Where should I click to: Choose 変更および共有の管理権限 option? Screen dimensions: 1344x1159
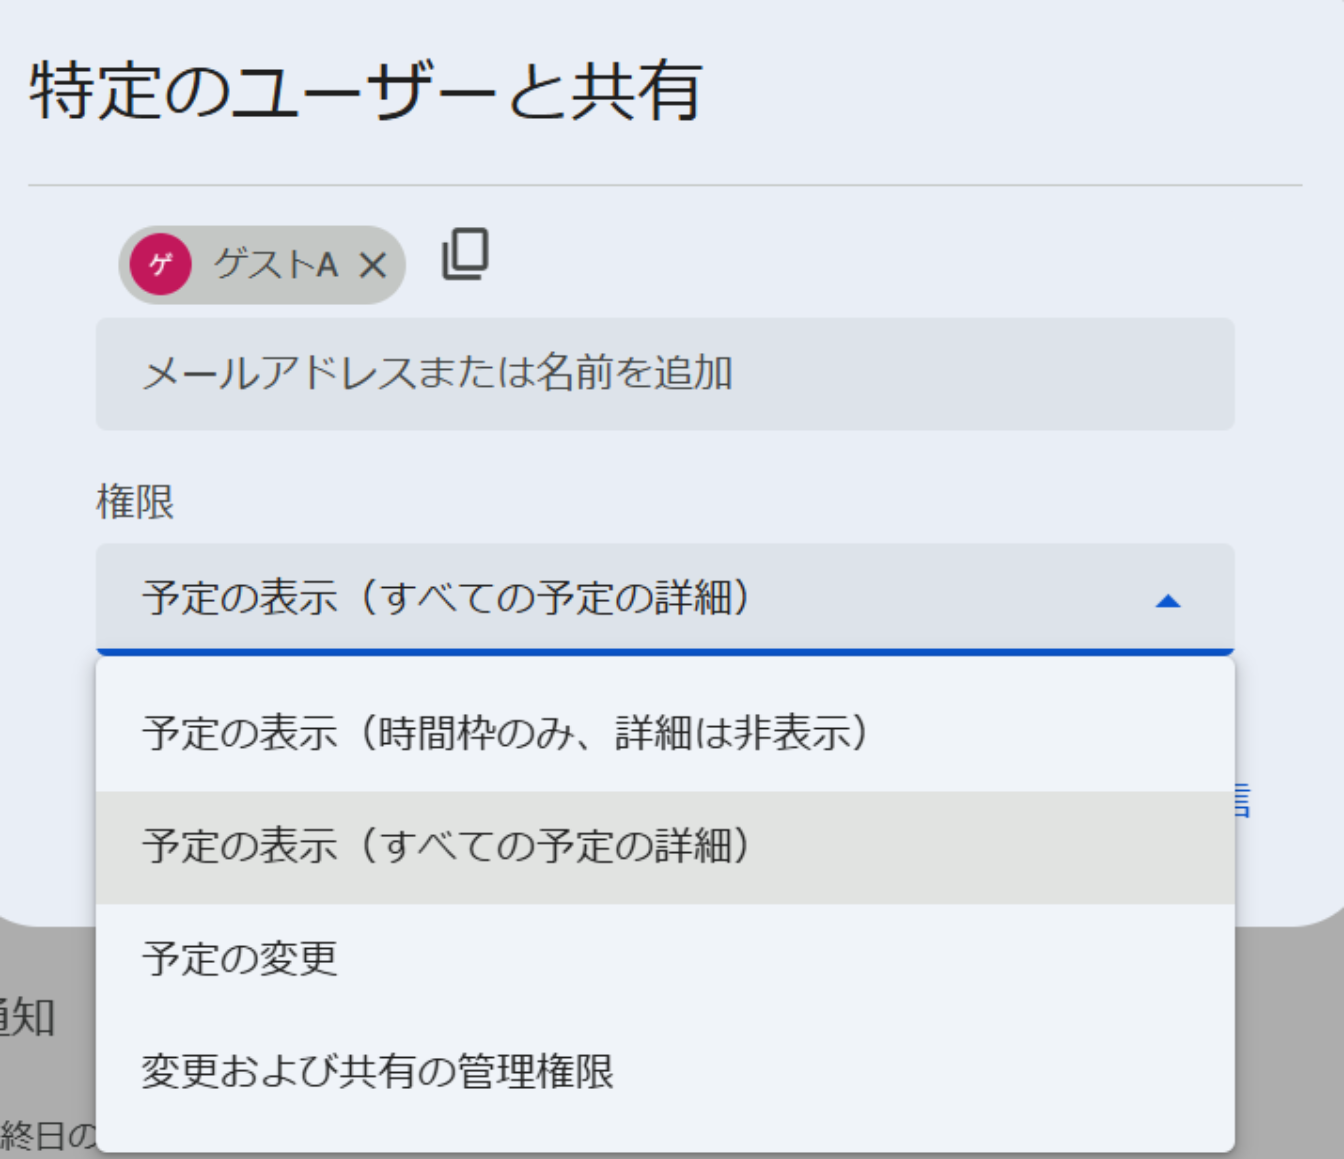coord(377,1071)
